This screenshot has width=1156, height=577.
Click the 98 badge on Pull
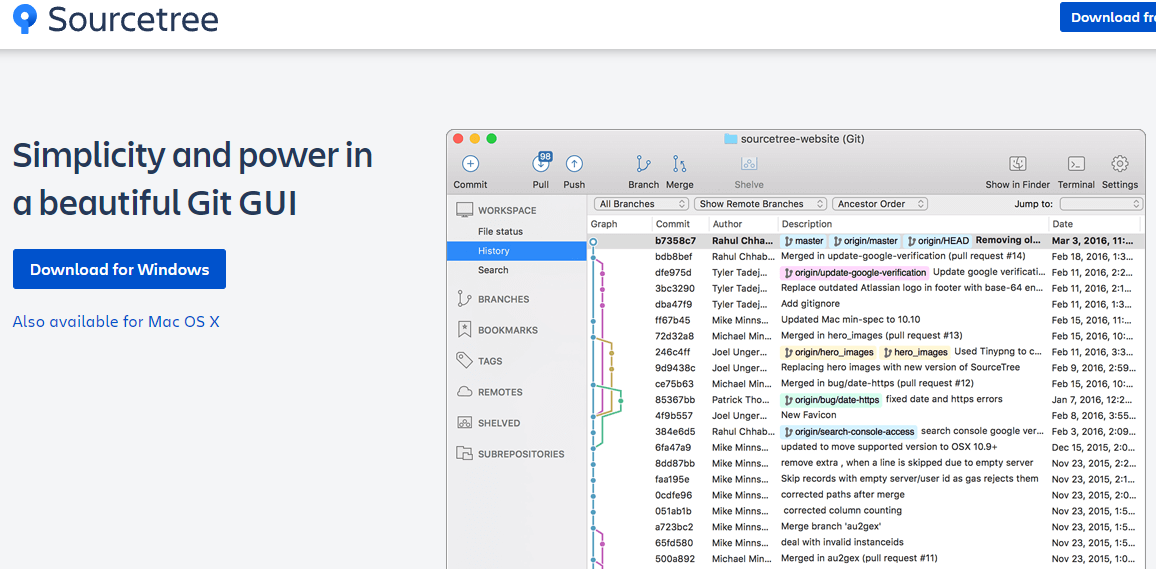[x=546, y=156]
